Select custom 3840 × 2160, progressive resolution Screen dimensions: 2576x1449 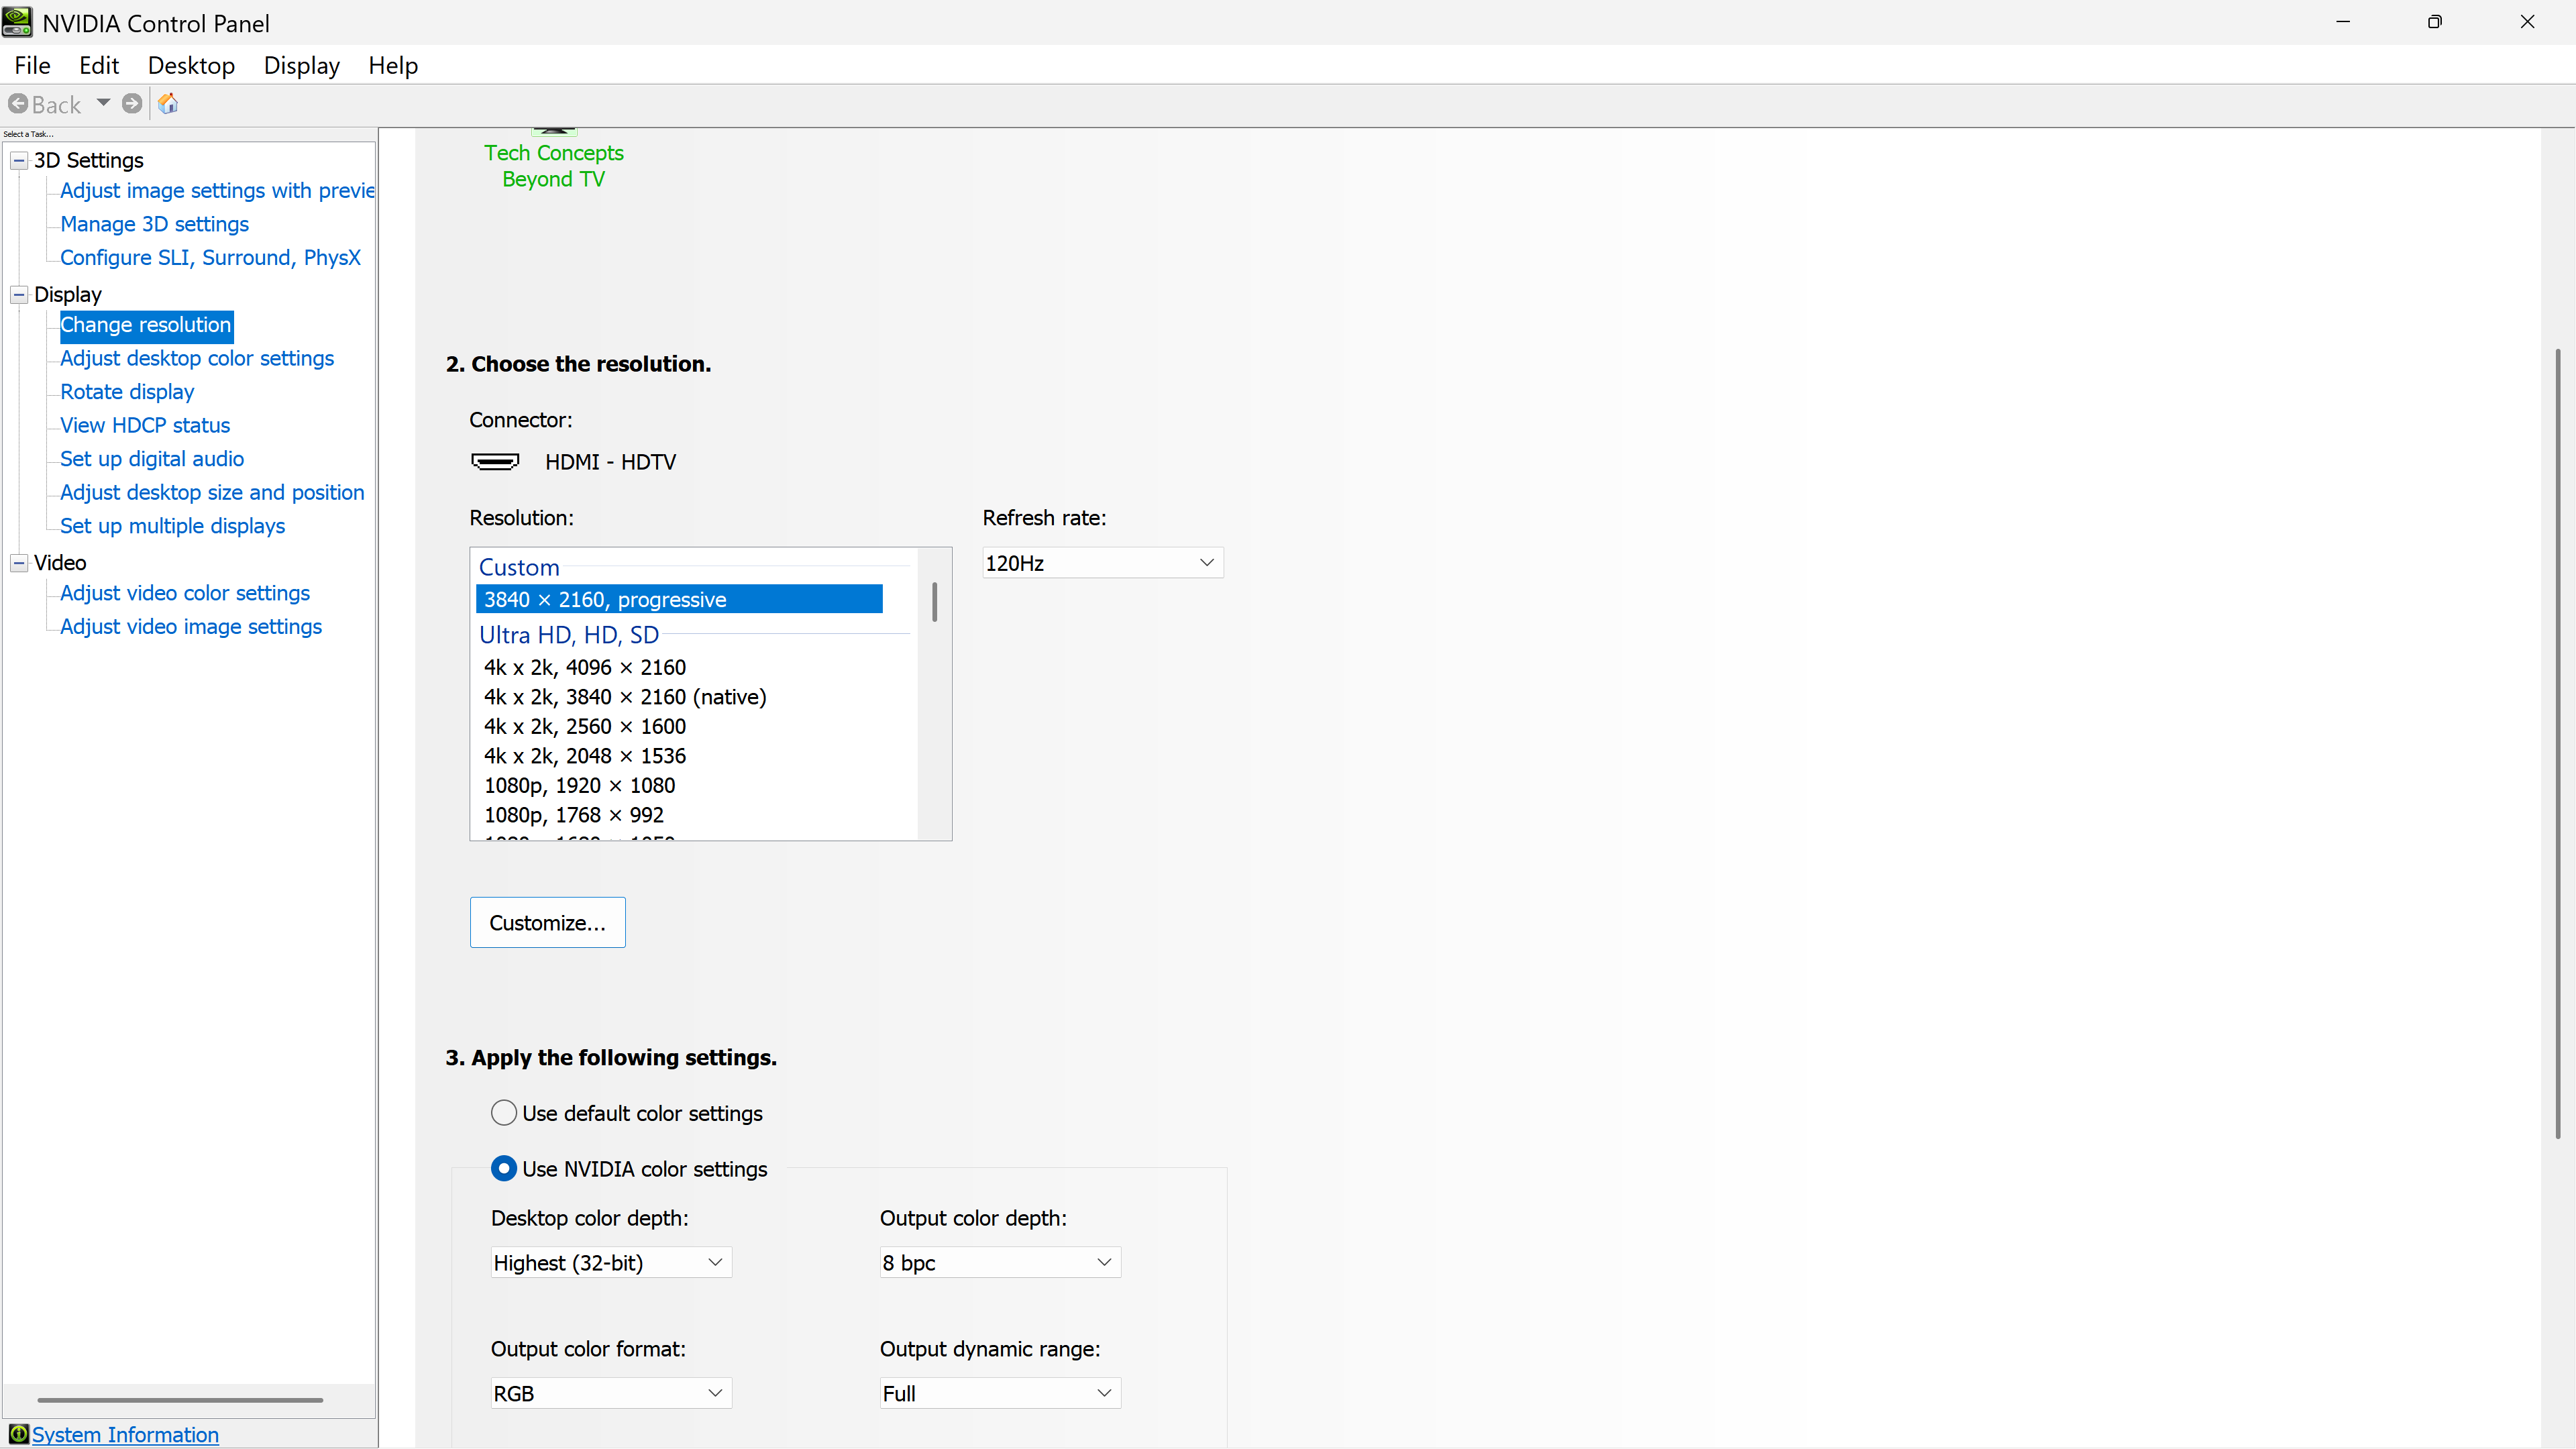pyautogui.click(x=679, y=599)
